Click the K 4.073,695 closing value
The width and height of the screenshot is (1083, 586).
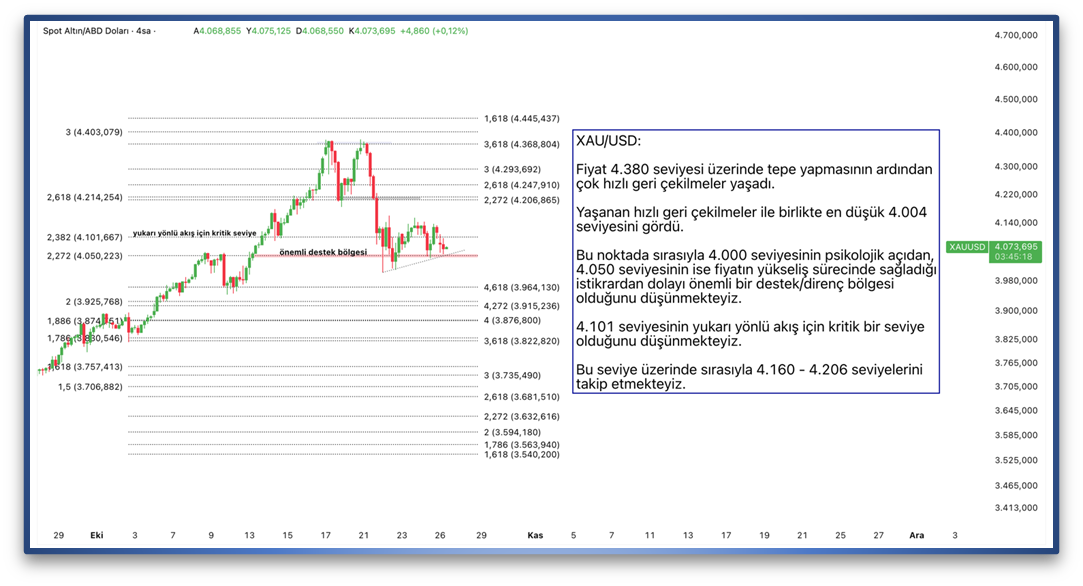pos(371,31)
